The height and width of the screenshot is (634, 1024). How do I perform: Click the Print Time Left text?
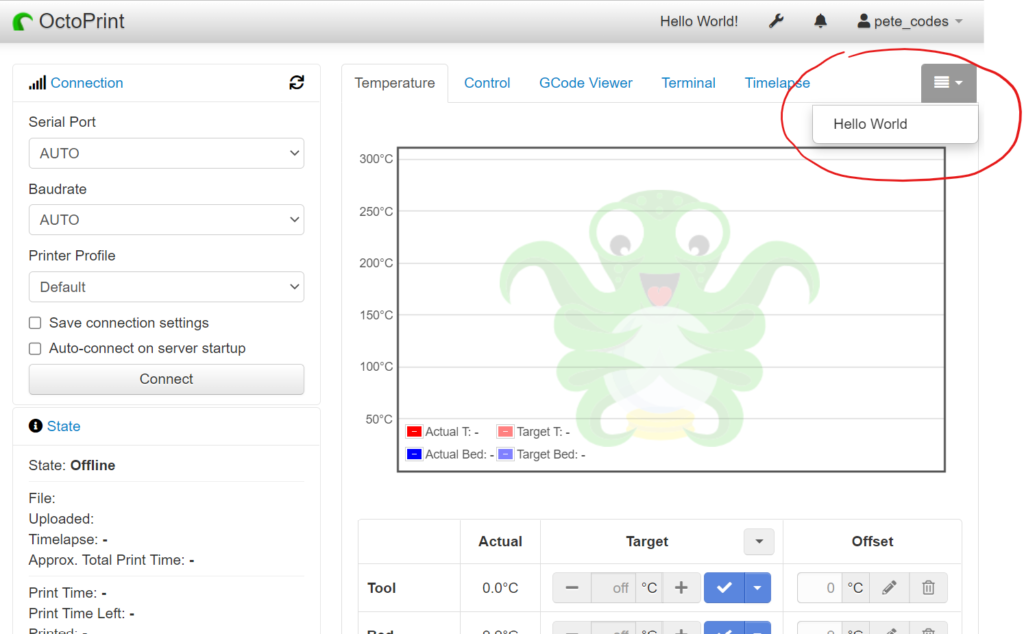coord(82,614)
